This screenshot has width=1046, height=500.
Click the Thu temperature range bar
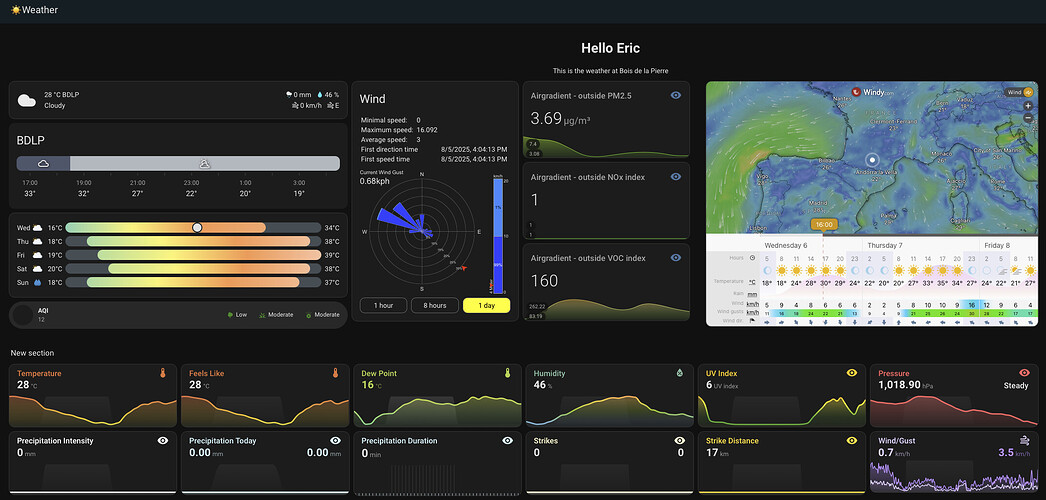click(193, 241)
